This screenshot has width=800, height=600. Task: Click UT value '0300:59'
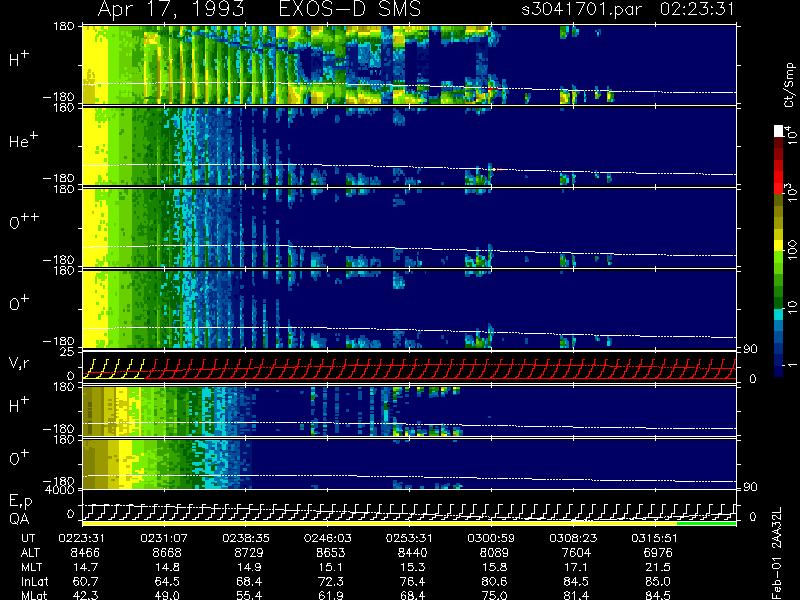491,538
